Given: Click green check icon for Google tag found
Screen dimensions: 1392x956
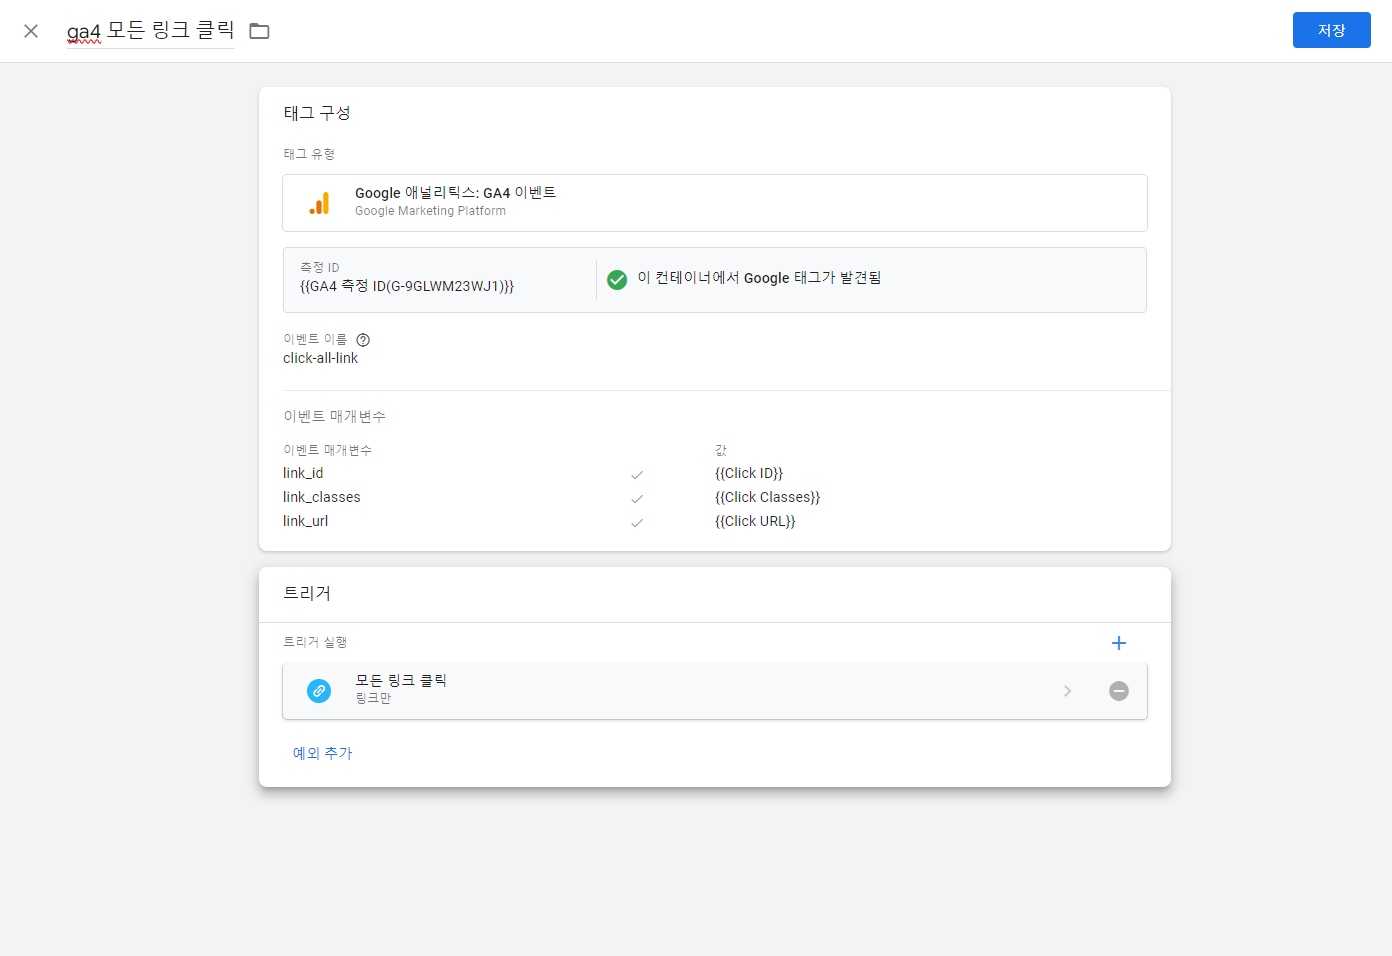Looking at the screenshot, I should pos(617,280).
